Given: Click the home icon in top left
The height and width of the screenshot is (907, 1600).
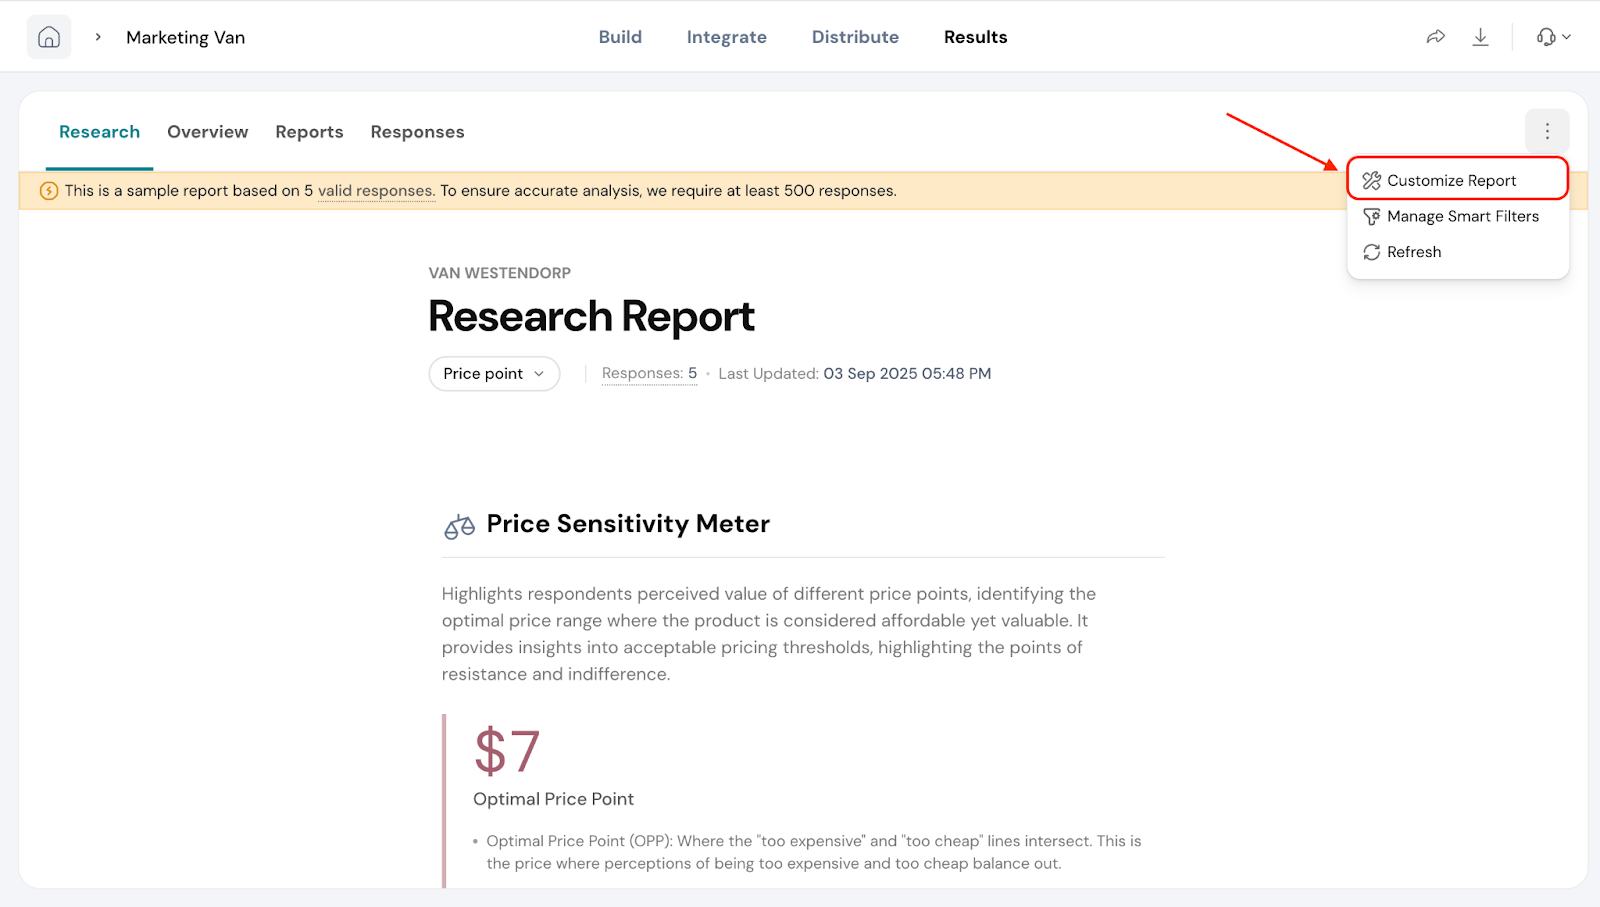Looking at the screenshot, I should (49, 37).
